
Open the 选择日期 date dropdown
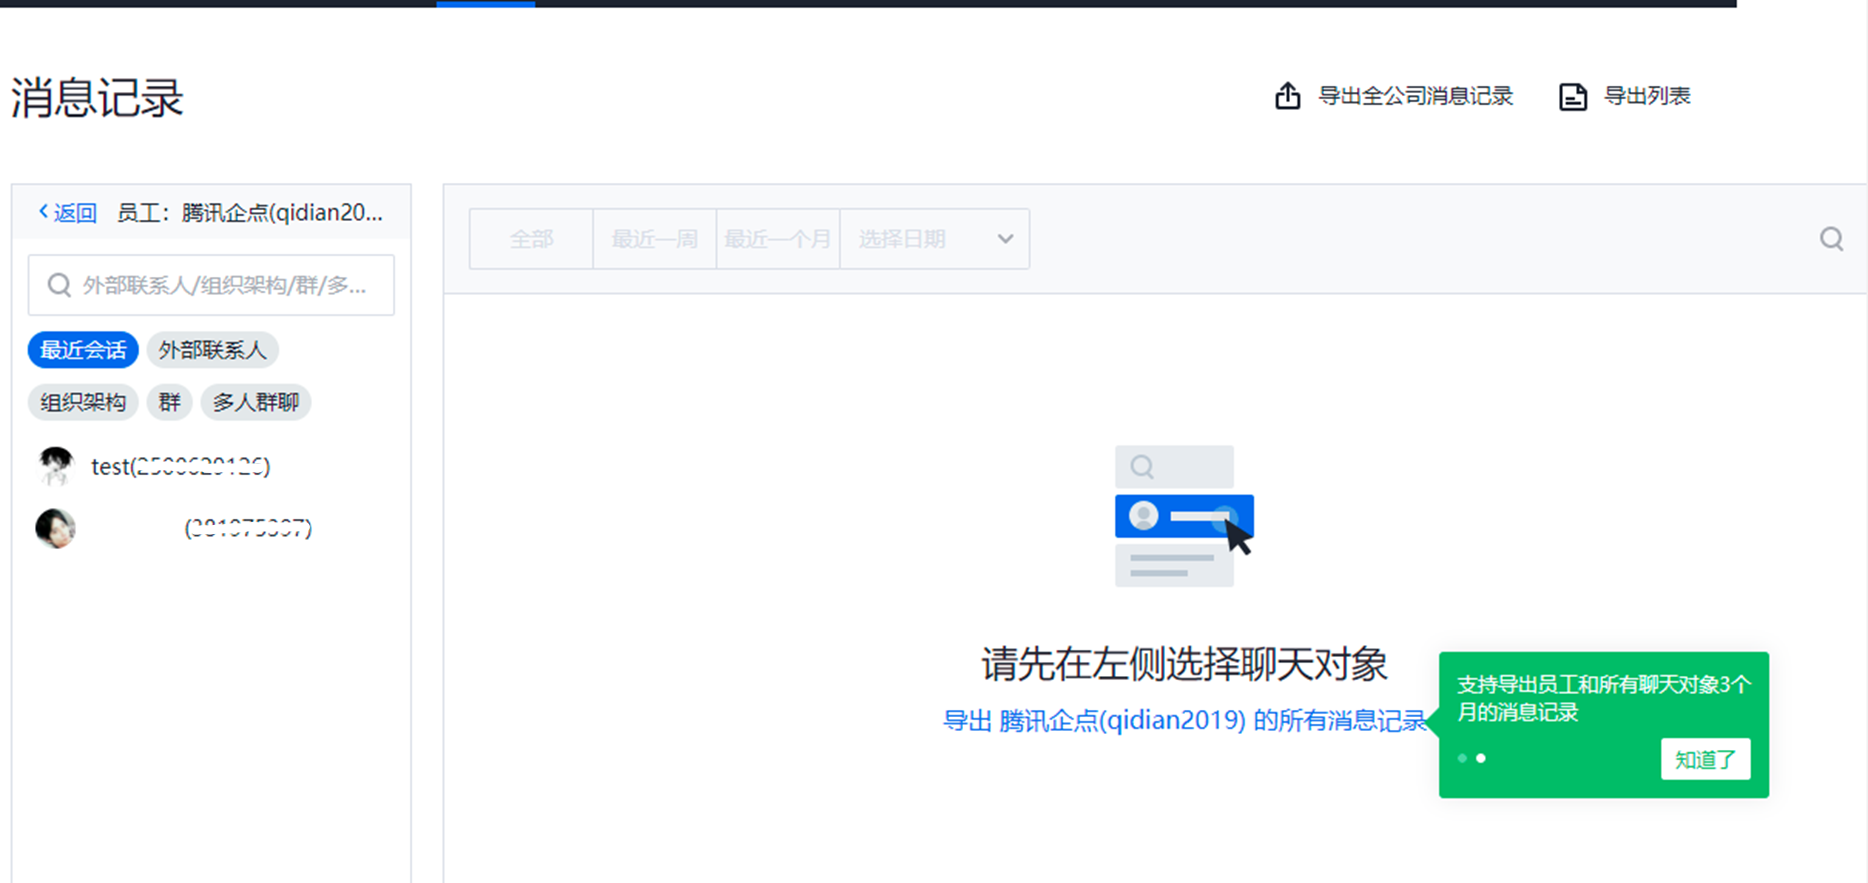click(935, 239)
